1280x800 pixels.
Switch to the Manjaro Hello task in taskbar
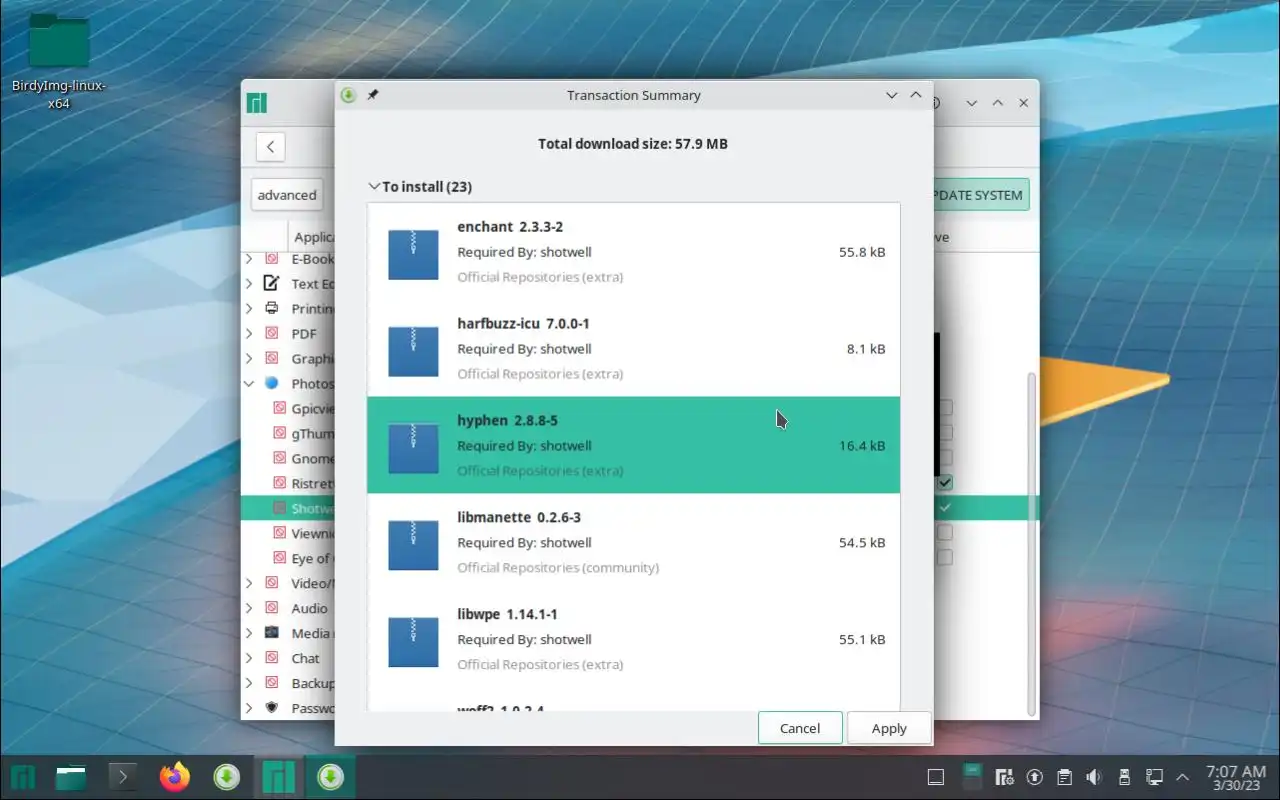click(x=278, y=776)
